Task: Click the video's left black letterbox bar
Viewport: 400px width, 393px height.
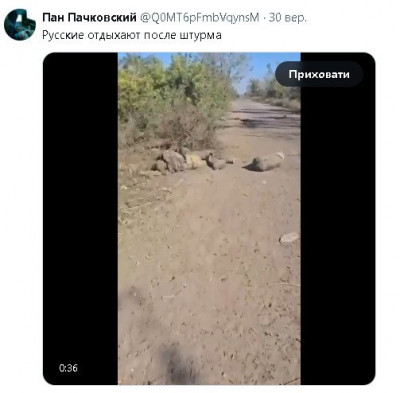Action: (80, 218)
